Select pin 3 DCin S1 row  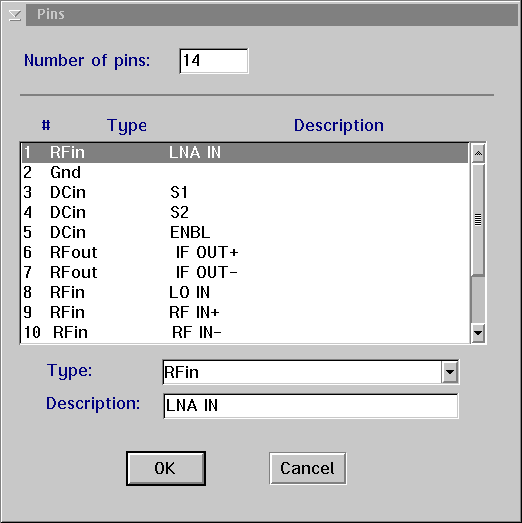coord(245,192)
